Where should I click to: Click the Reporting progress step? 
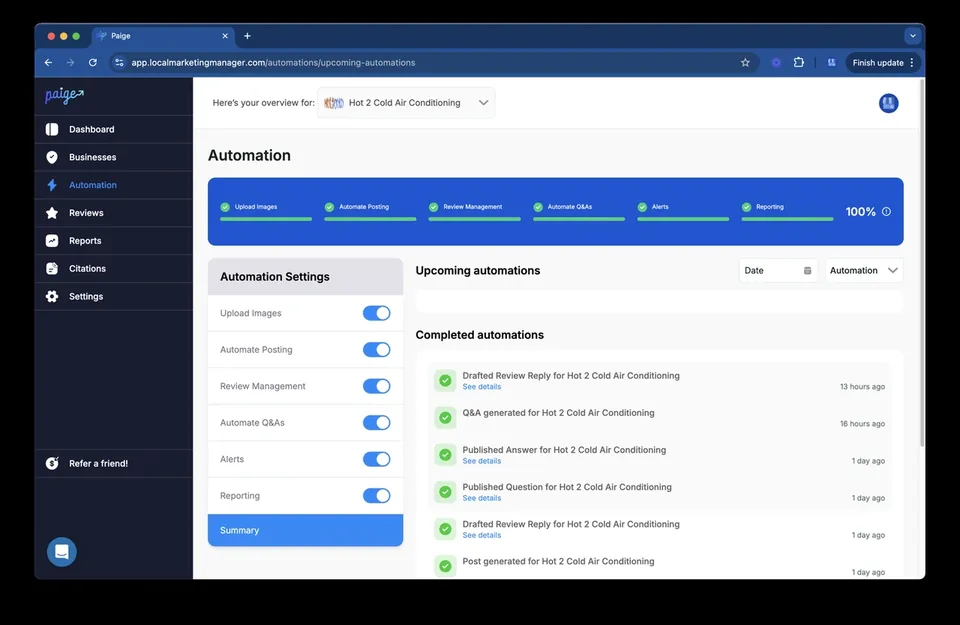[x=787, y=211]
